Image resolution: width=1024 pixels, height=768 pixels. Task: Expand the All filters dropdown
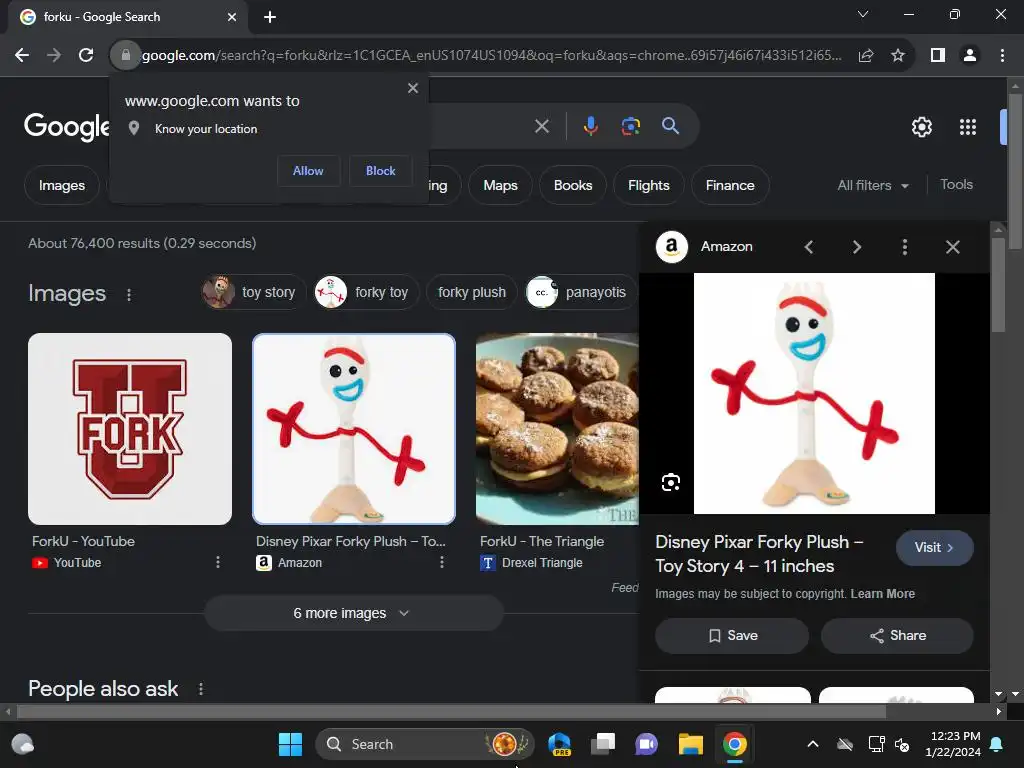[x=873, y=185]
